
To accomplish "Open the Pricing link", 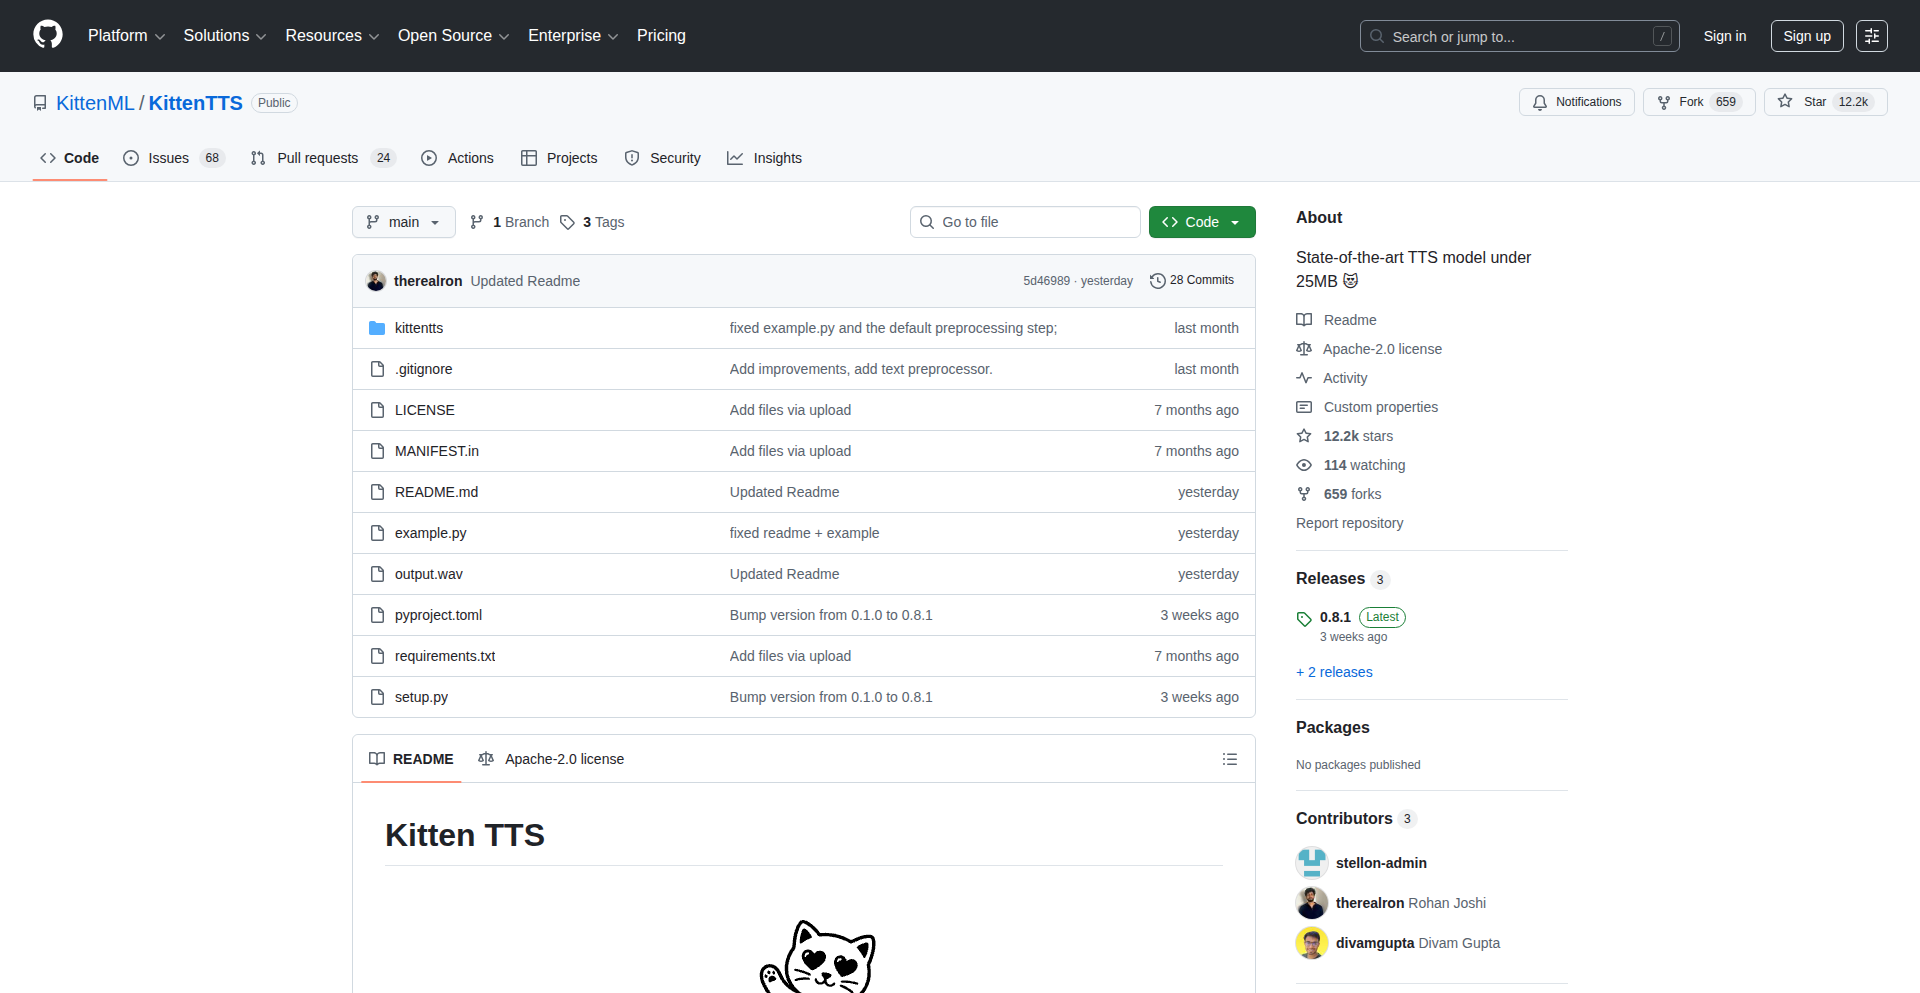I will [661, 36].
